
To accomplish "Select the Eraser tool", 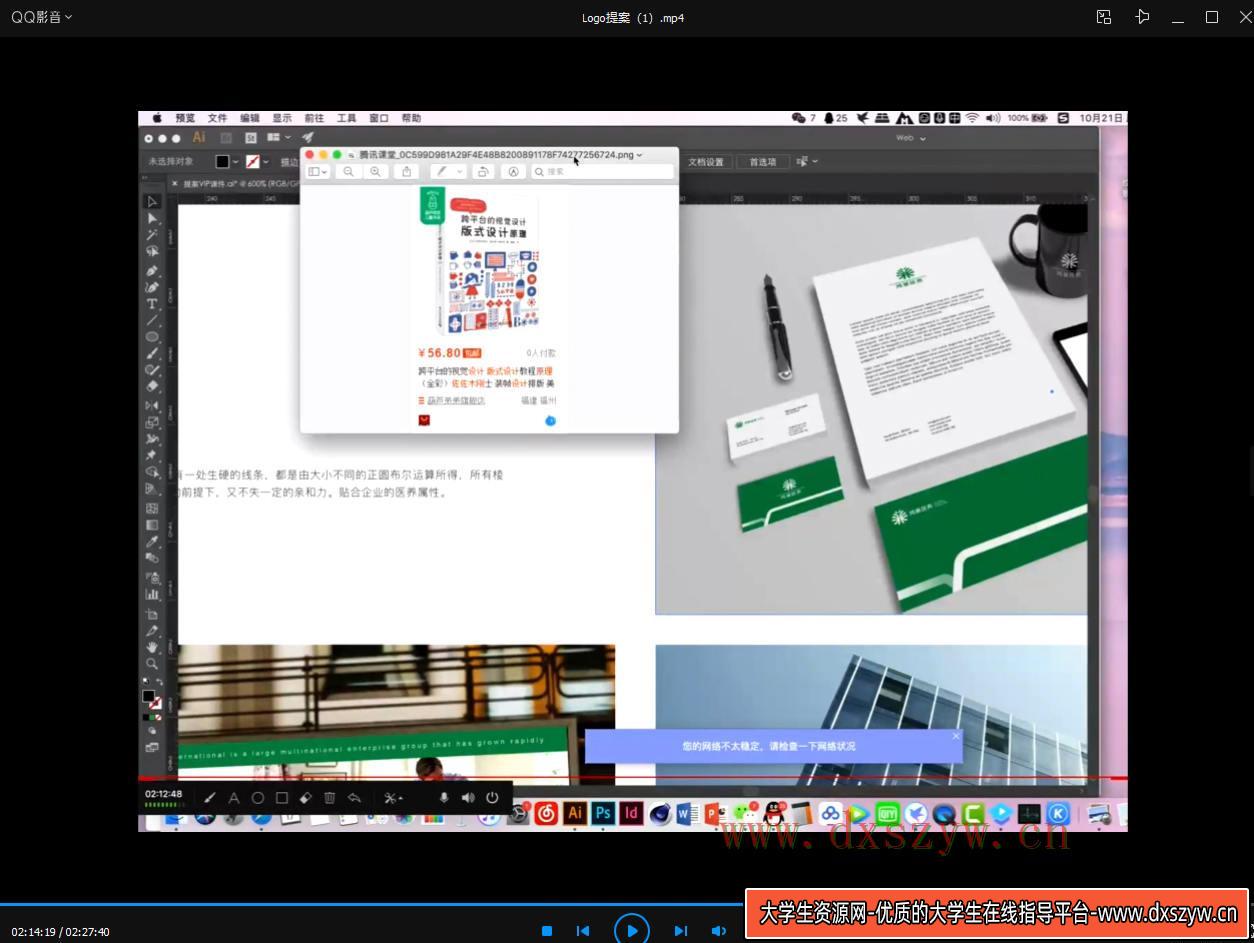I will pos(152,386).
